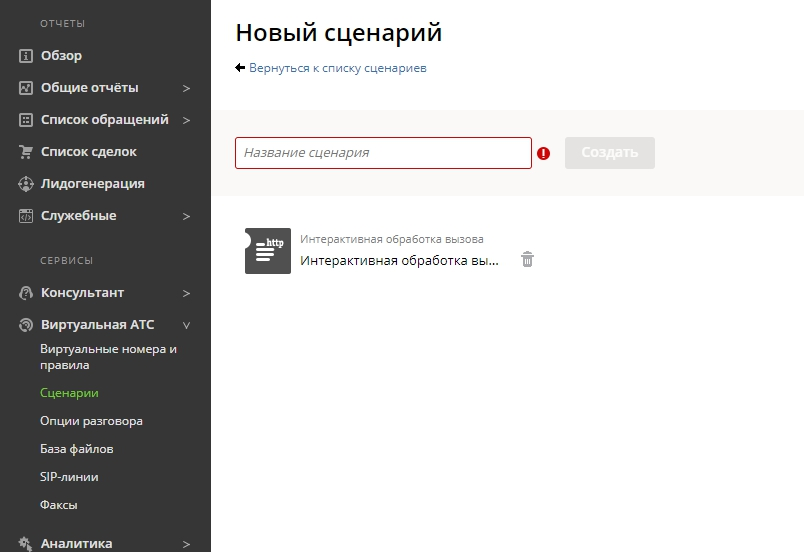Click the Консультант label
Image resolution: width=804 pixels, height=552 pixels.
click(83, 293)
